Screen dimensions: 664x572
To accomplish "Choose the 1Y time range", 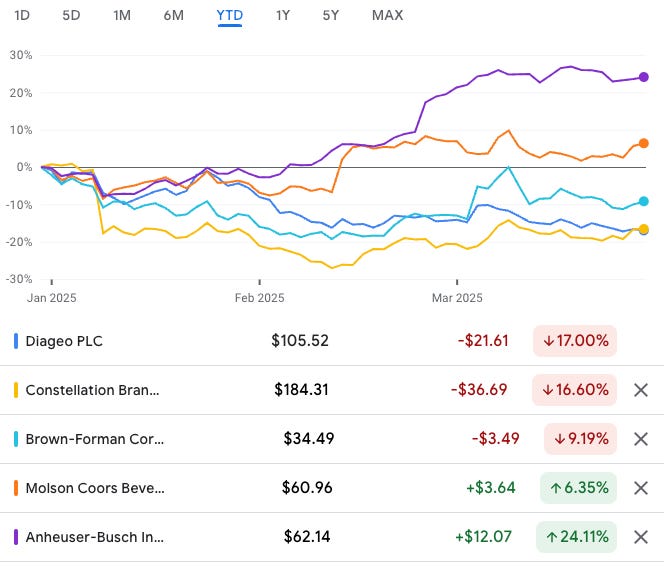I will click(x=283, y=16).
